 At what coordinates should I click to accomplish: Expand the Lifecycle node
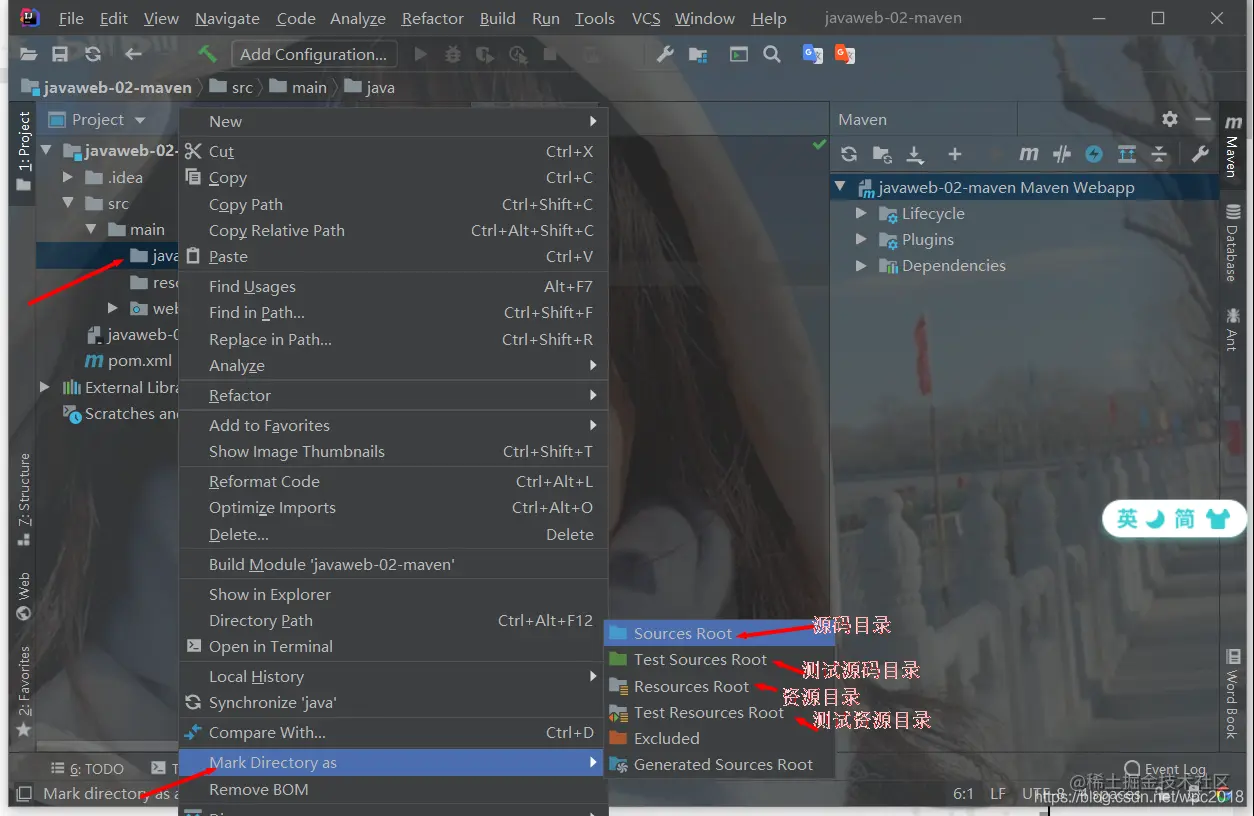[x=861, y=213]
